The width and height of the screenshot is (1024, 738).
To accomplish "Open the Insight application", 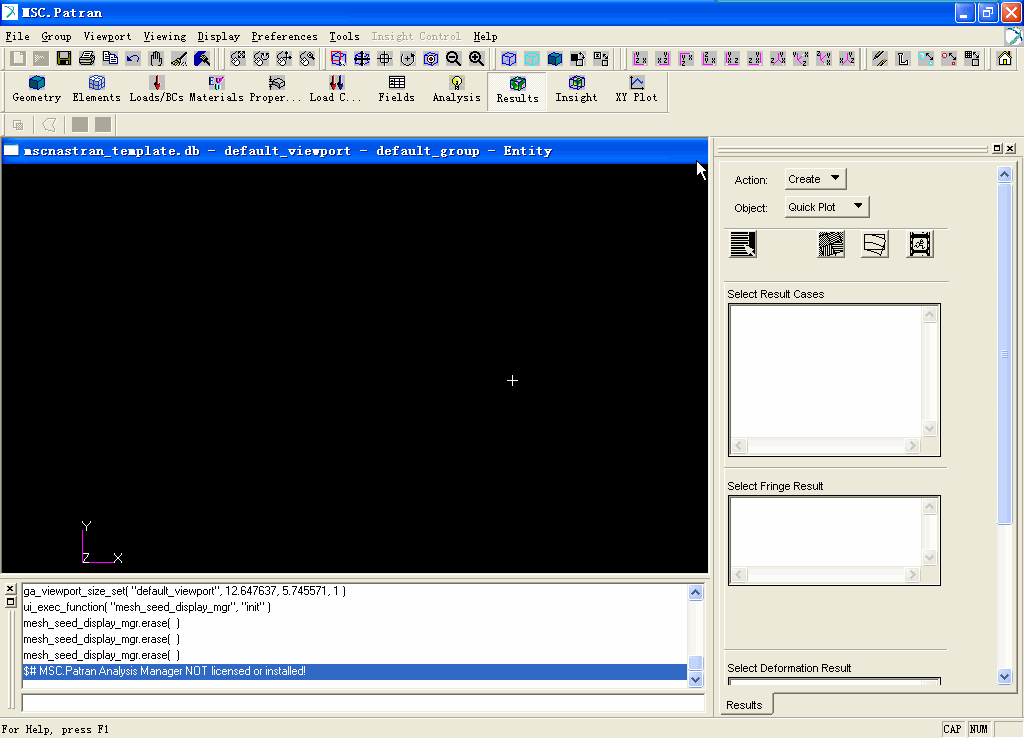I will coord(576,89).
